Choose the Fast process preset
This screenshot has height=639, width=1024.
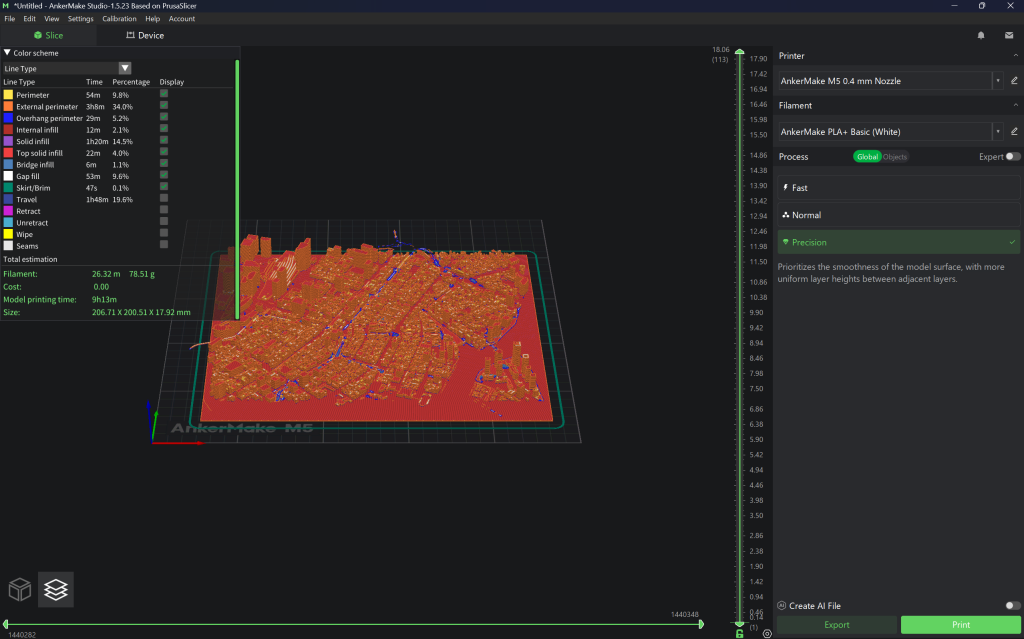click(x=898, y=188)
